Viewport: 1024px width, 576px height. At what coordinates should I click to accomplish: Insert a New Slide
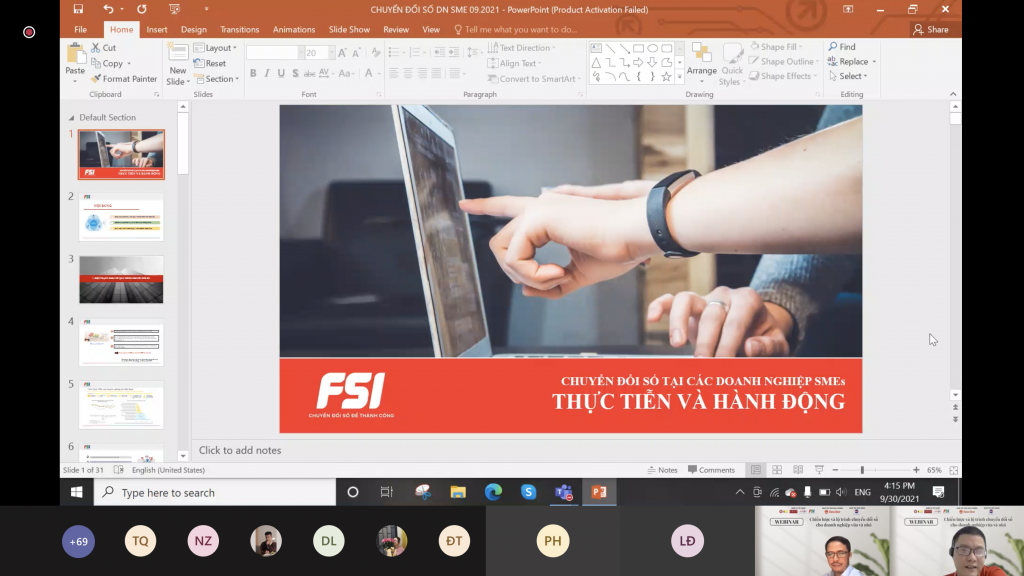pos(178,64)
